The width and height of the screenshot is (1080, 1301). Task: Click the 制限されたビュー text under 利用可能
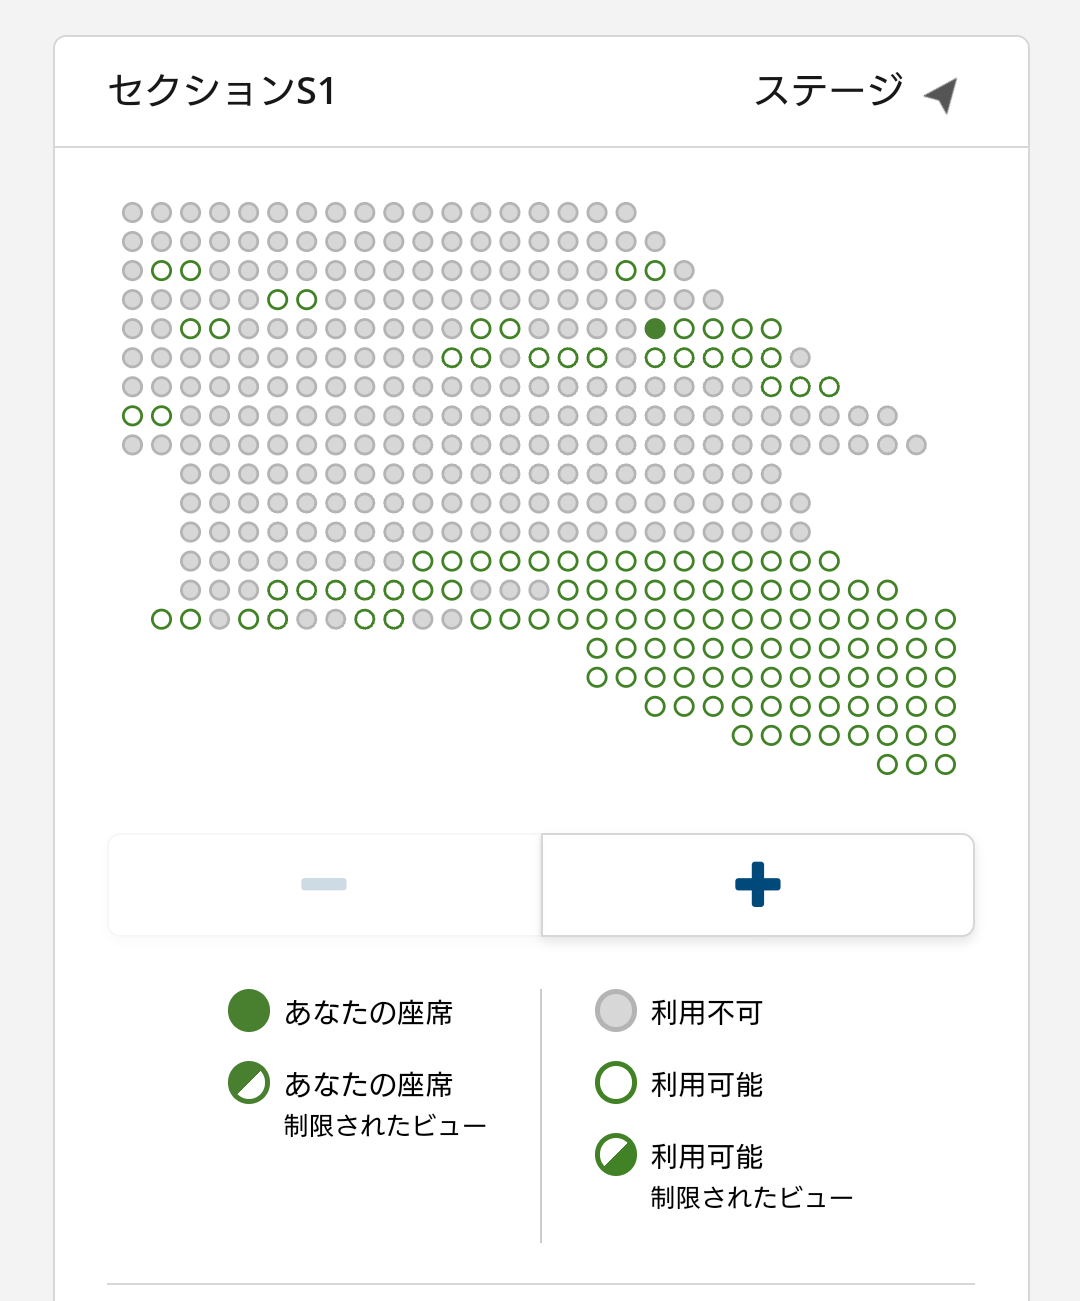752,1197
